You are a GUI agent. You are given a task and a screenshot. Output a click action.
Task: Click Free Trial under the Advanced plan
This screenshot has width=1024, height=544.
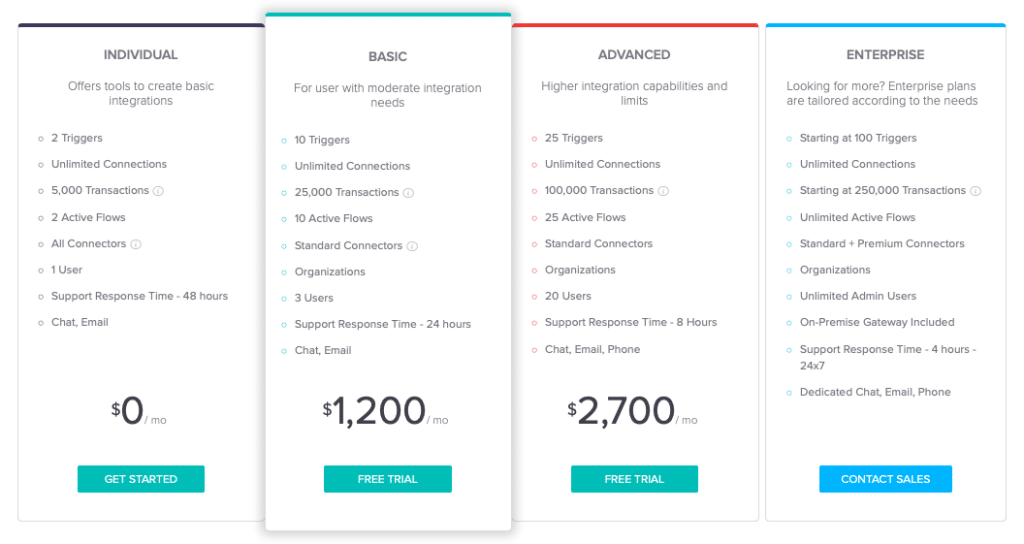(634, 480)
